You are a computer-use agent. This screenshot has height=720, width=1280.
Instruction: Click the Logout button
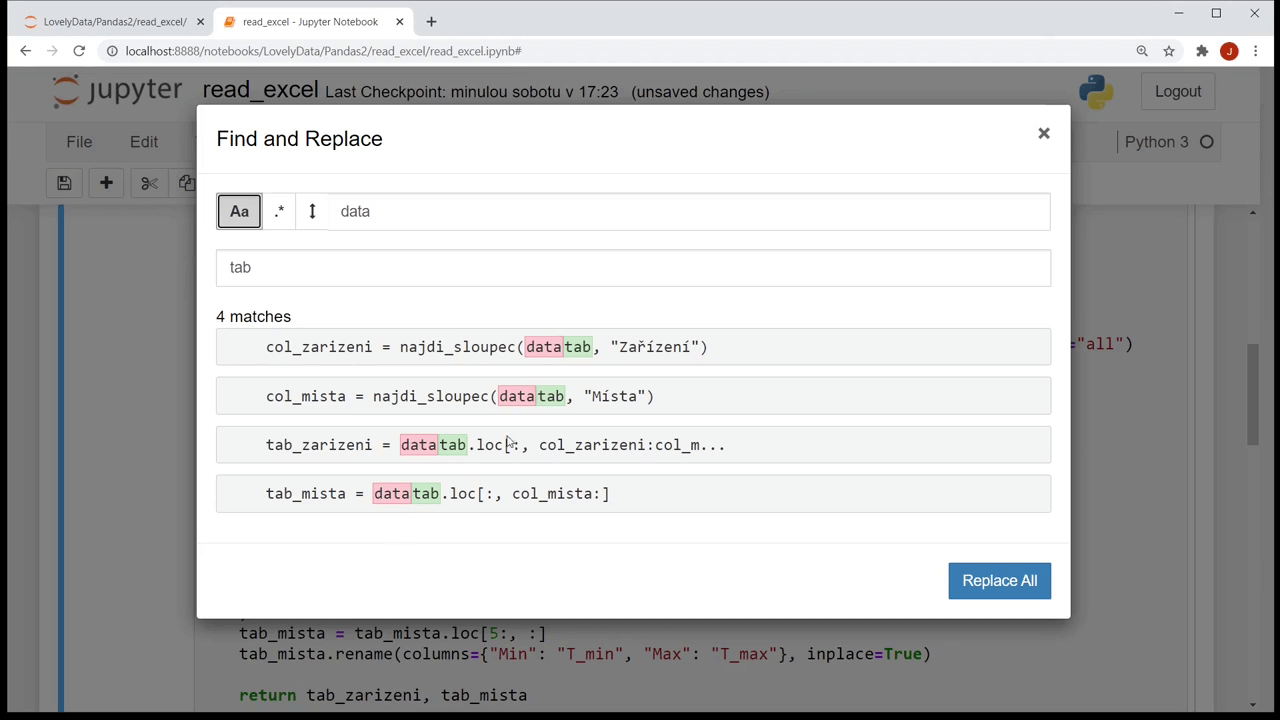1177,91
